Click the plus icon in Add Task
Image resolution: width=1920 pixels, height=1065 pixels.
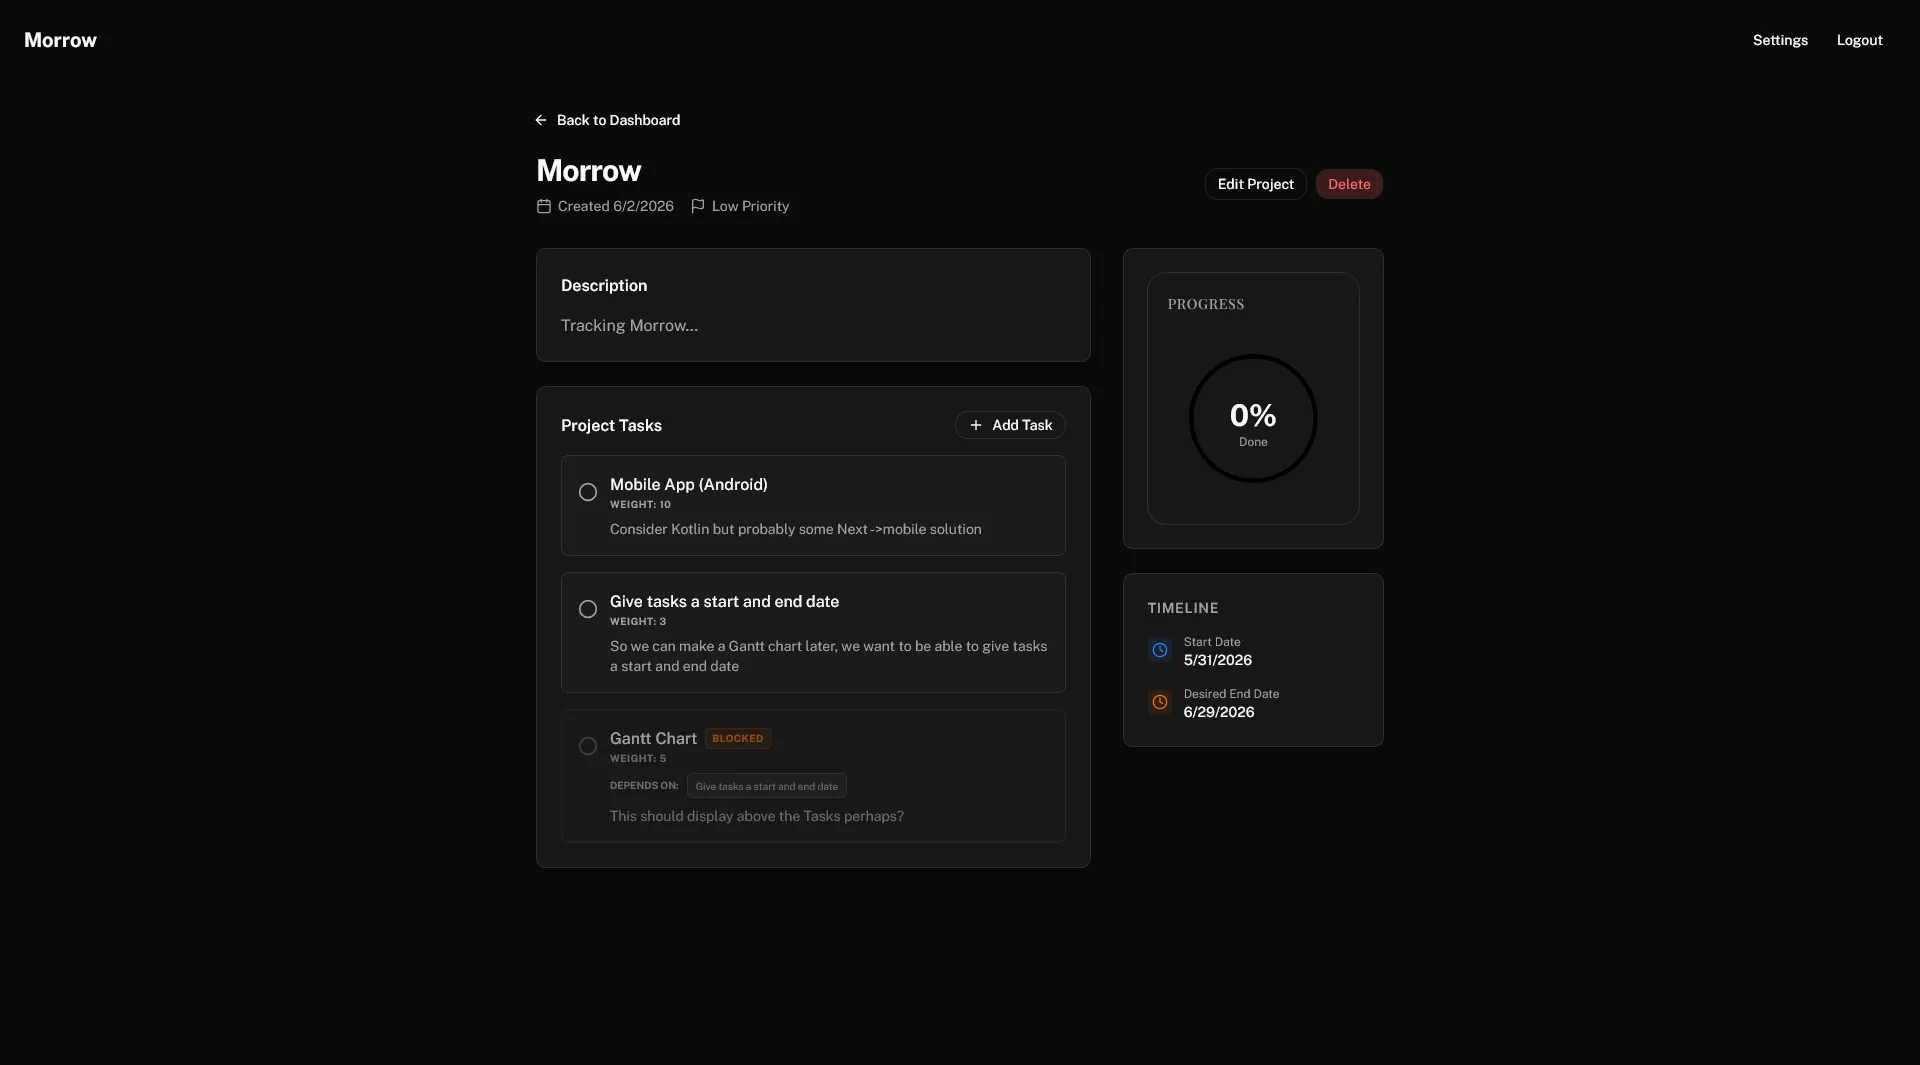click(x=976, y=425)
